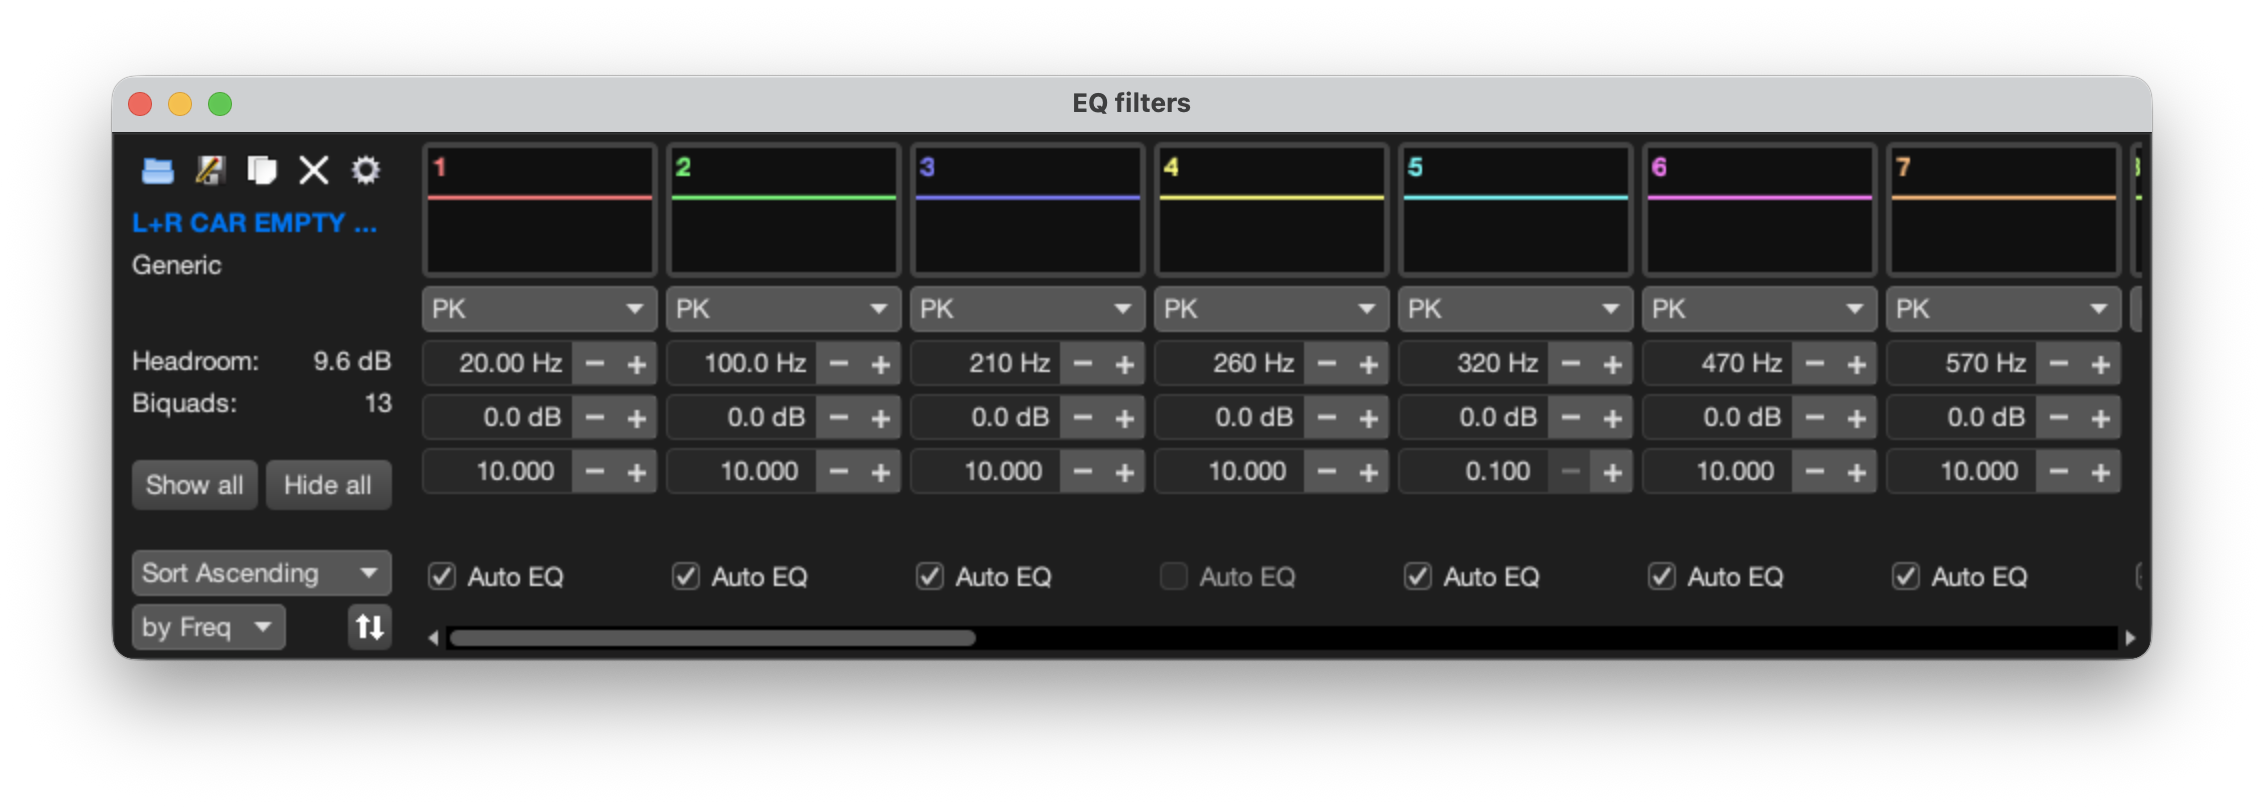The image size is (2264, 808).
Task: Click filter 5 Q field 0.100
Action: (1474, 472)
